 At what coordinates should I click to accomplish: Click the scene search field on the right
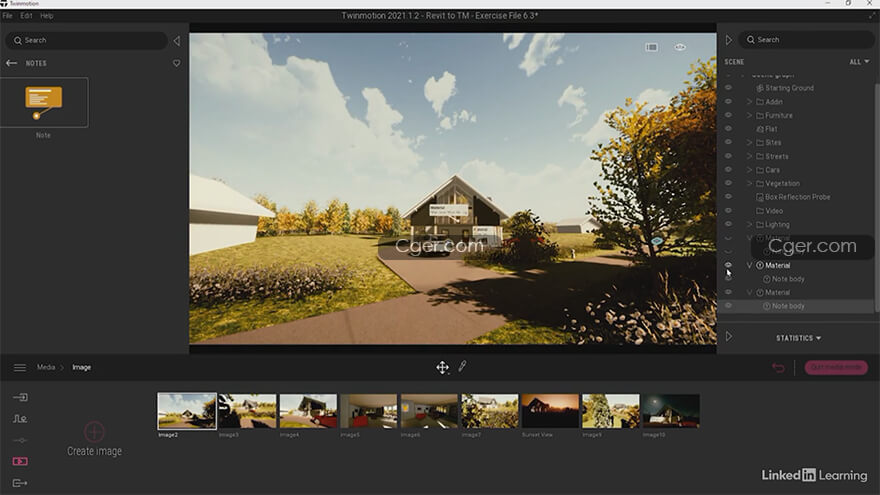click(806, 40)
